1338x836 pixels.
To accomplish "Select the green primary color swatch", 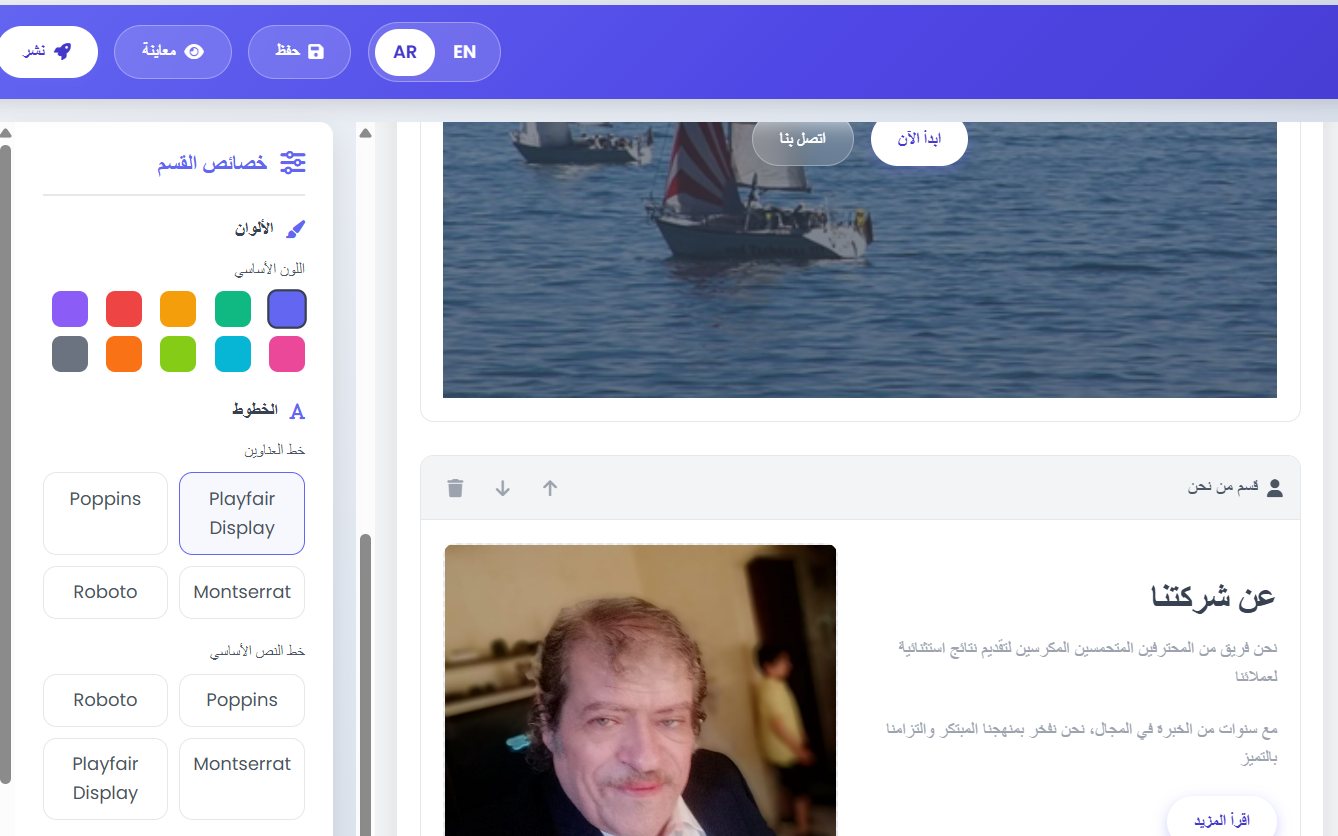I will coord(233,309).
